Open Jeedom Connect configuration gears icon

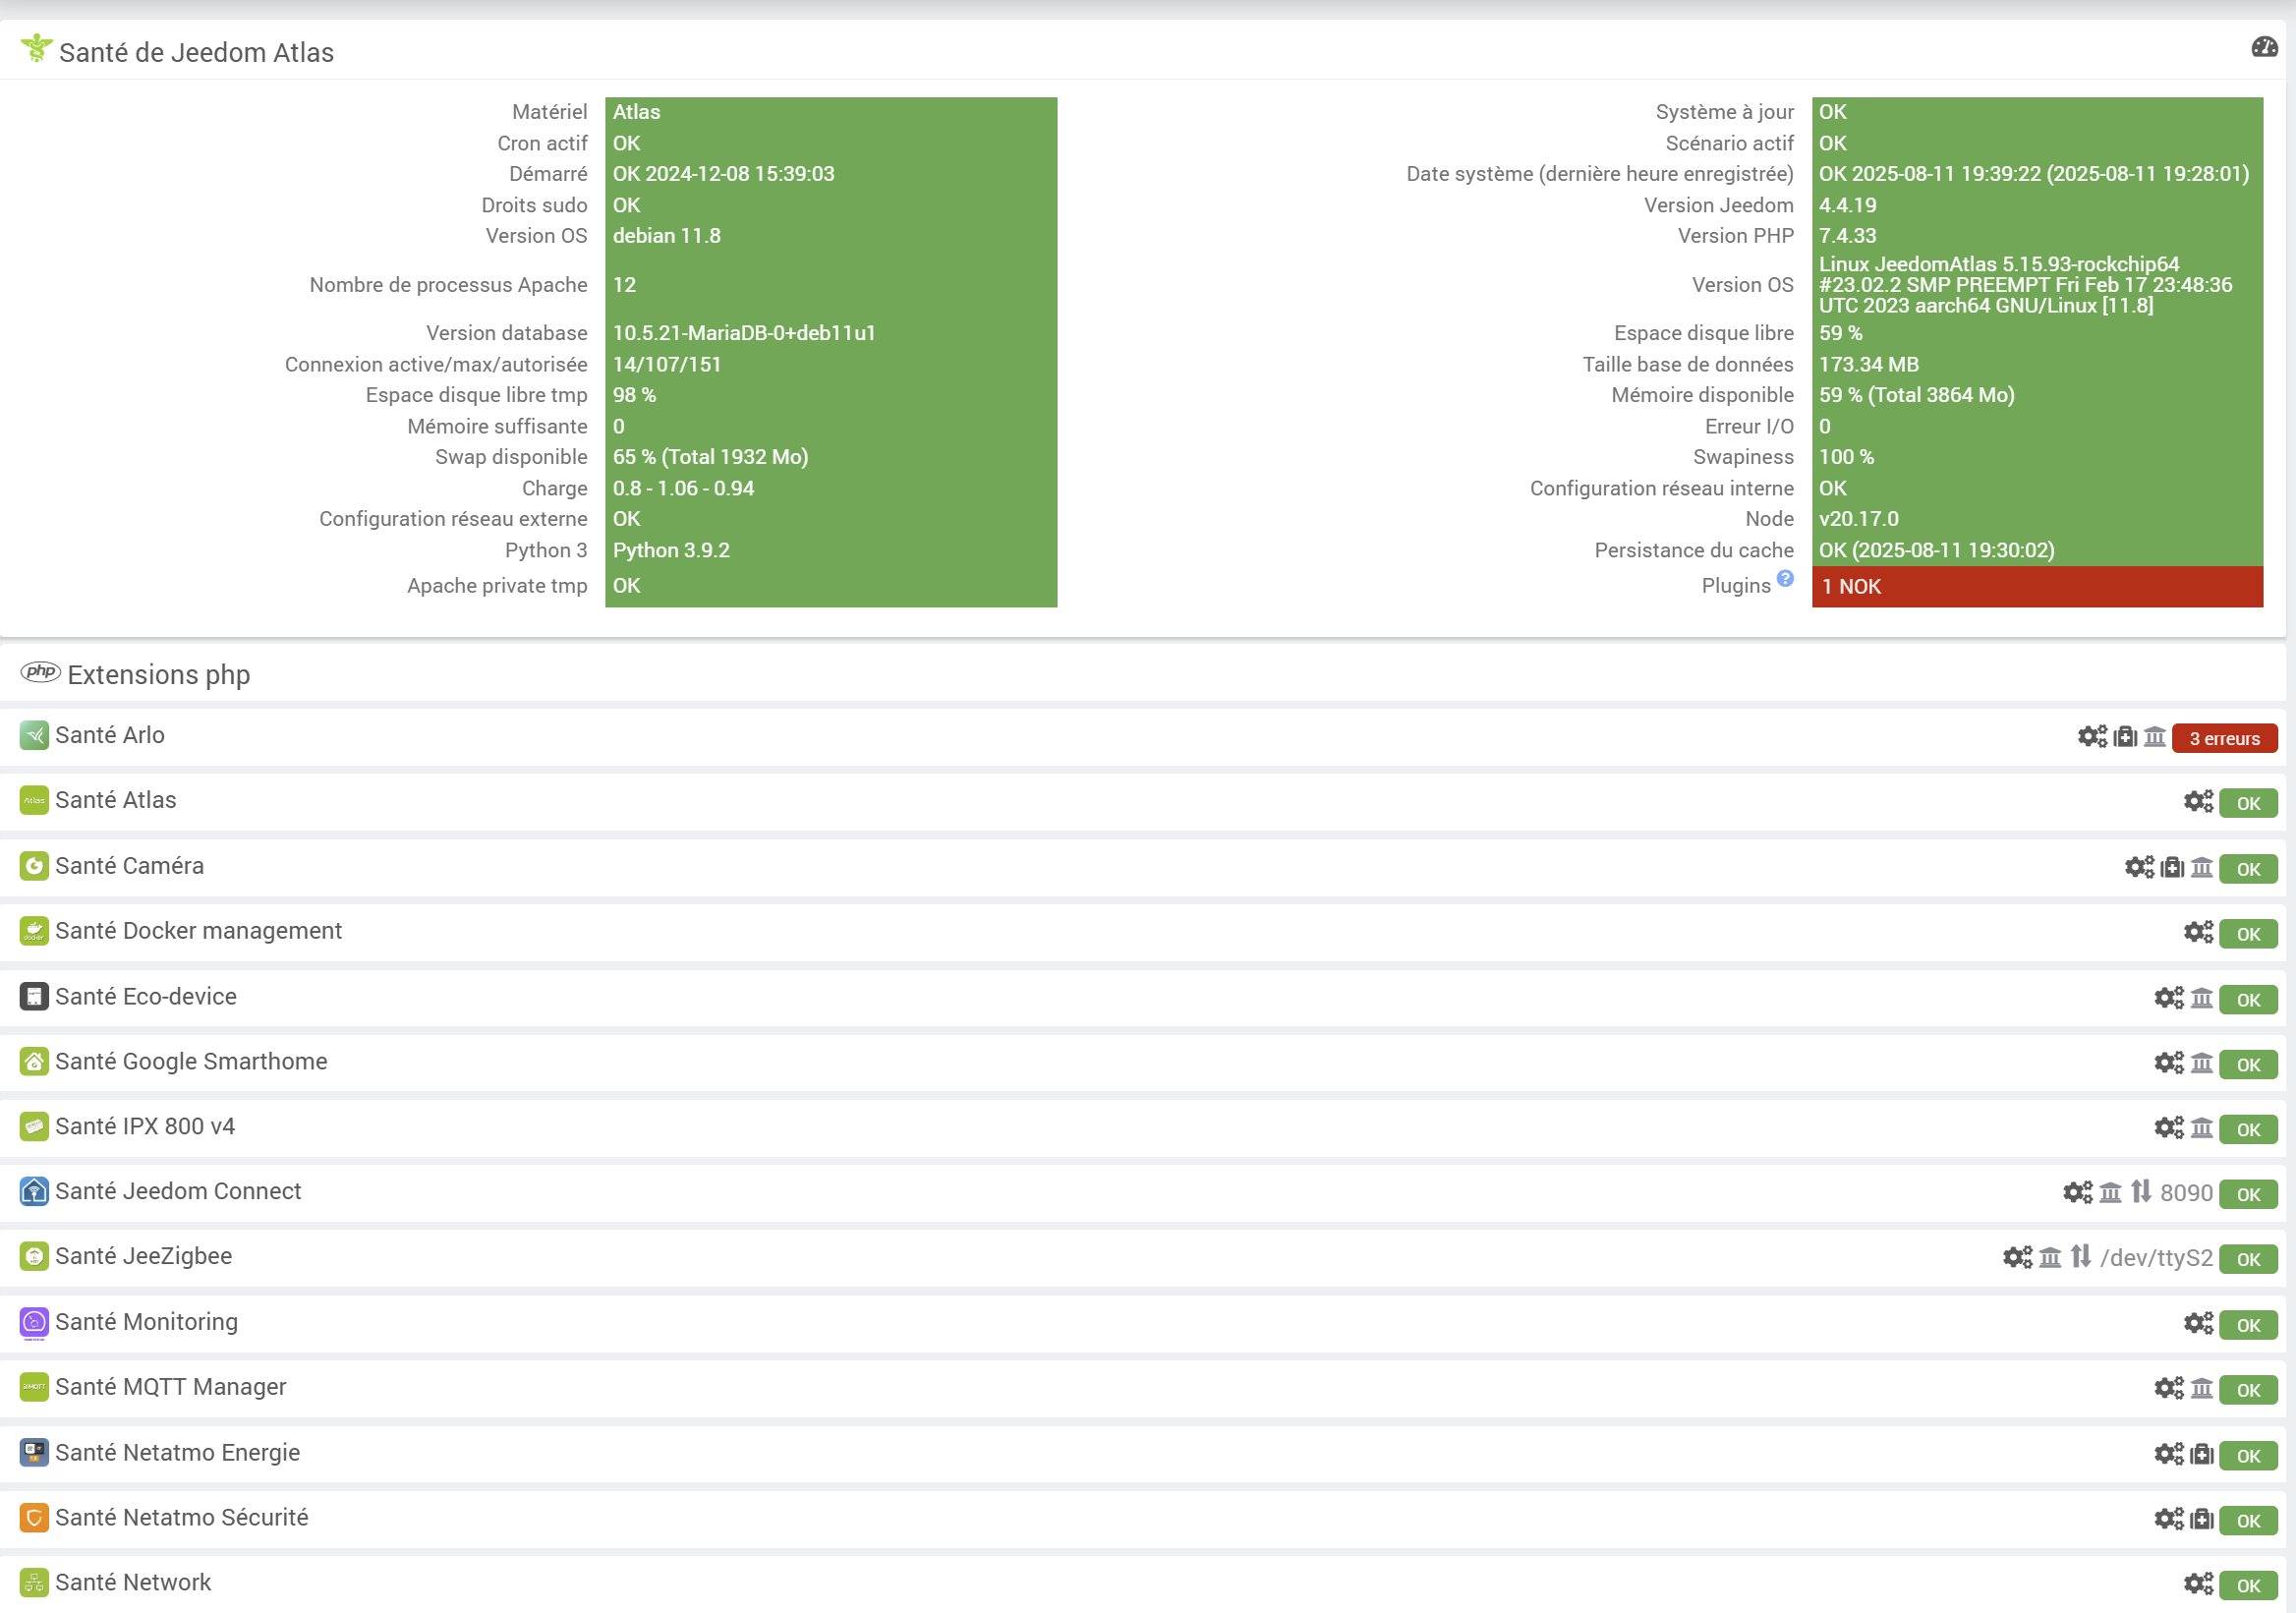click(2077, 1192)
